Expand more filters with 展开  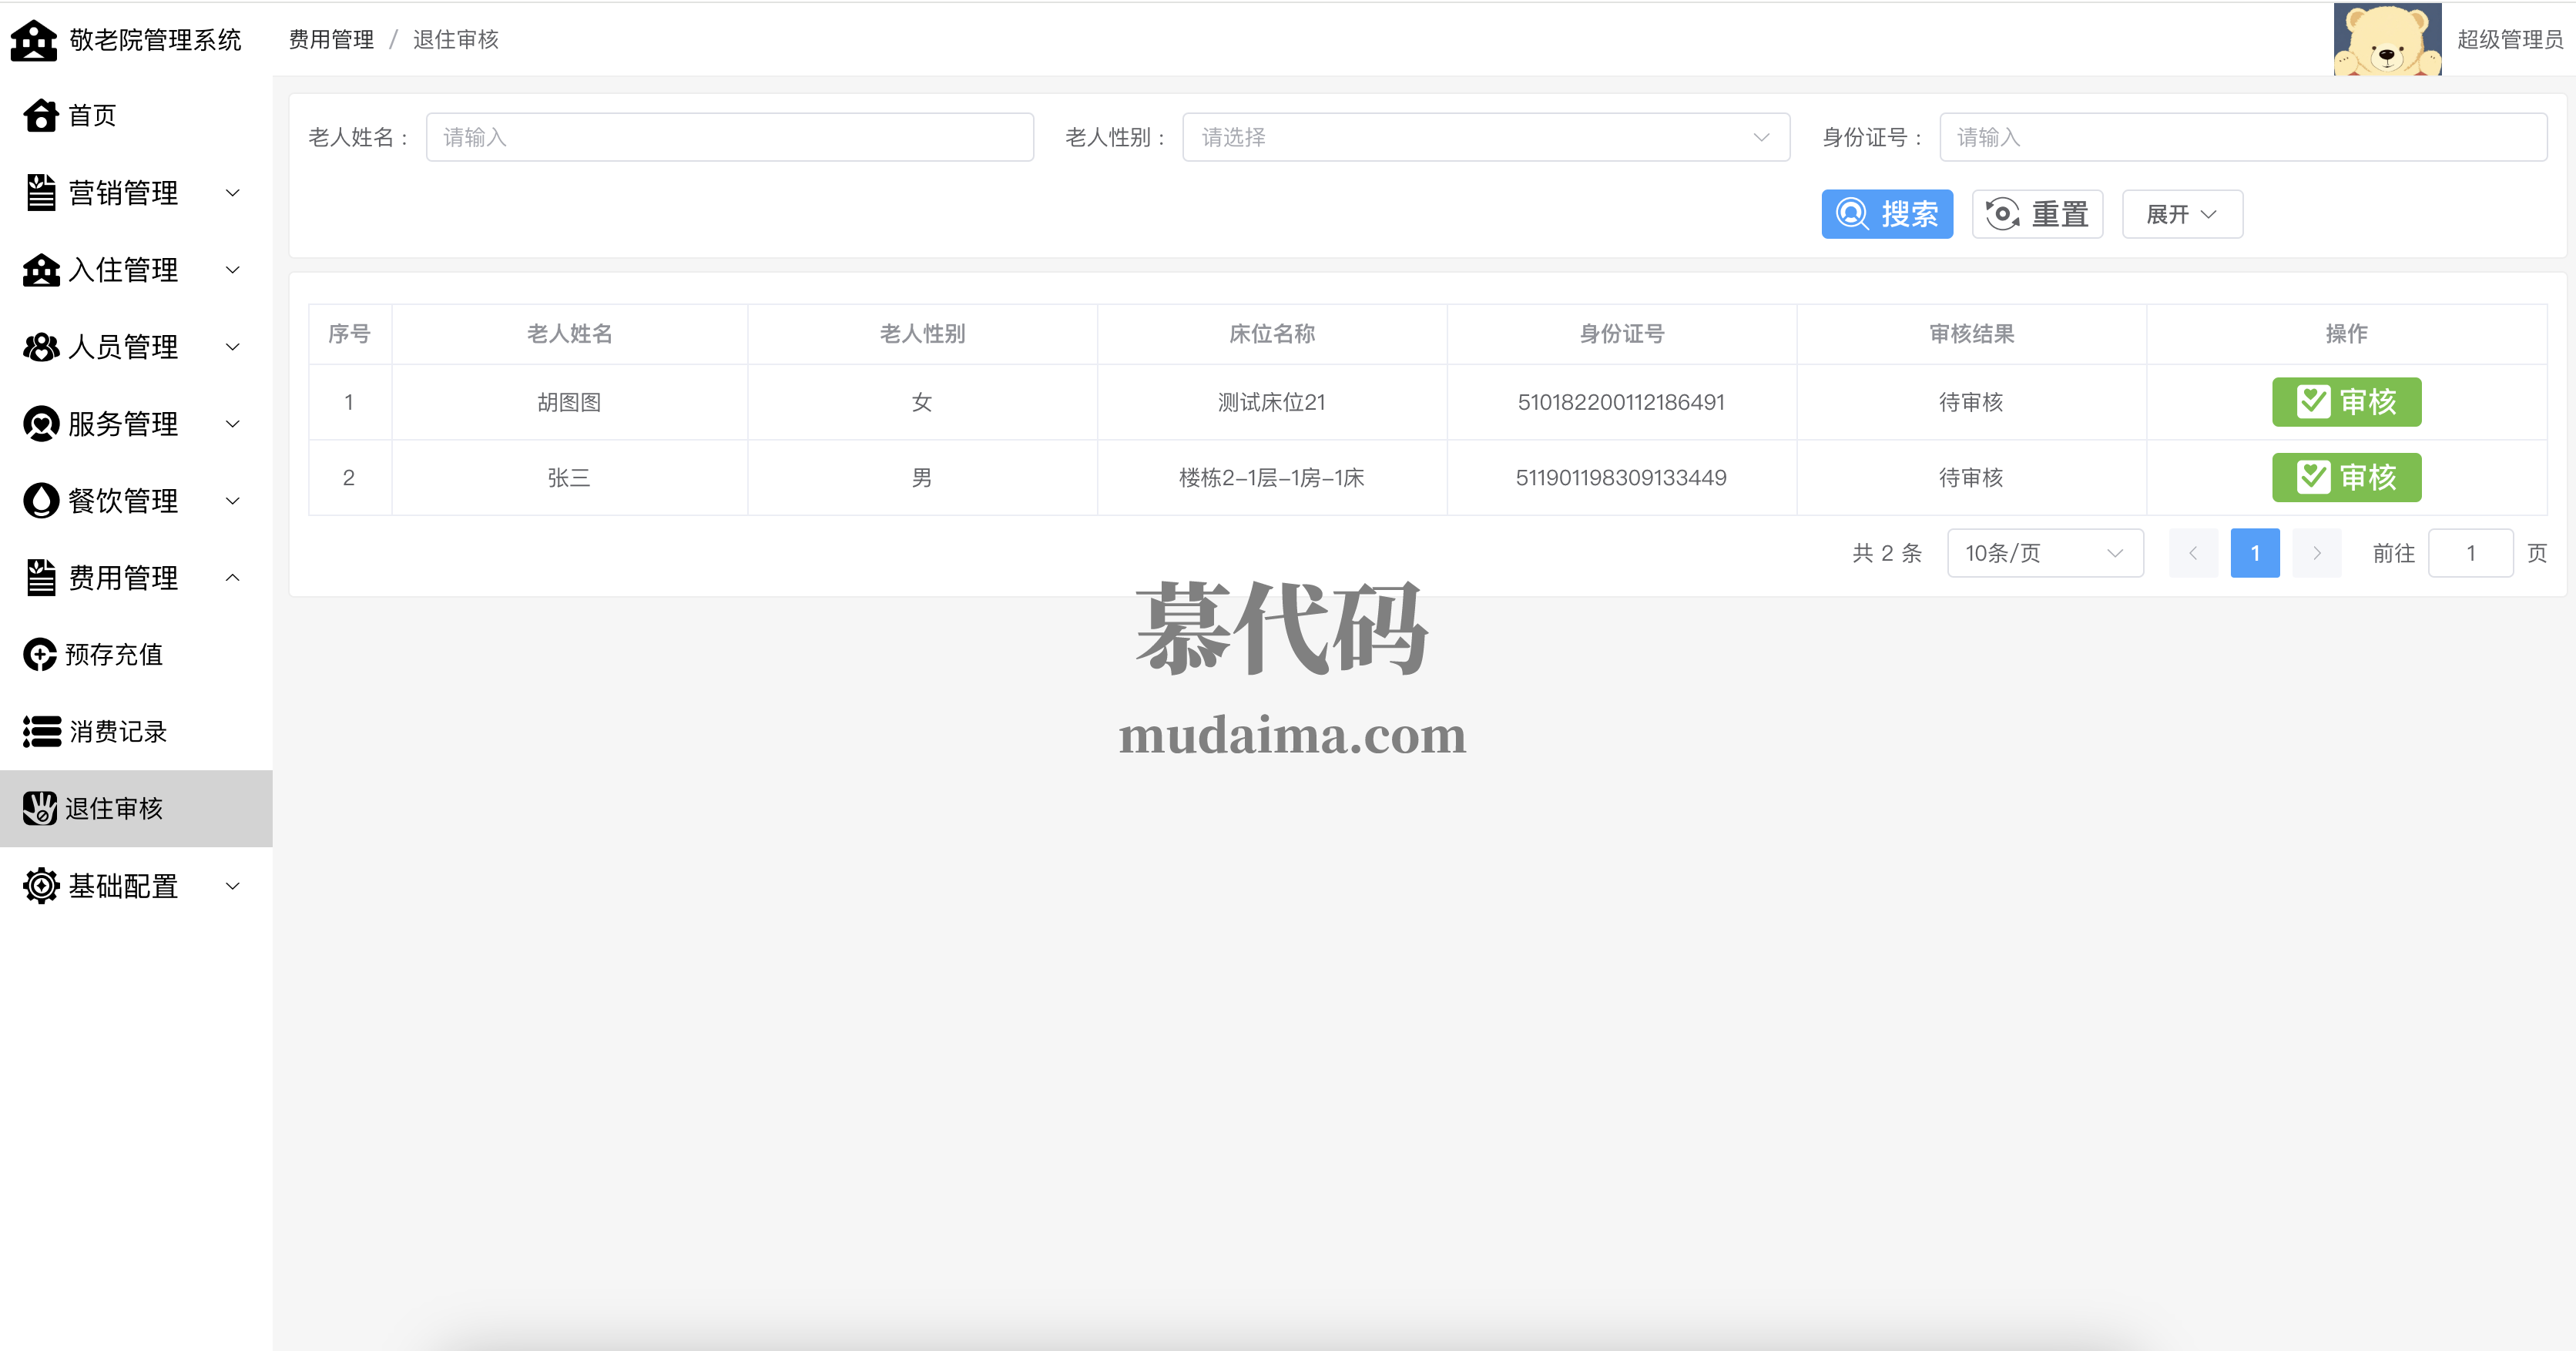tap(2181, 214)
